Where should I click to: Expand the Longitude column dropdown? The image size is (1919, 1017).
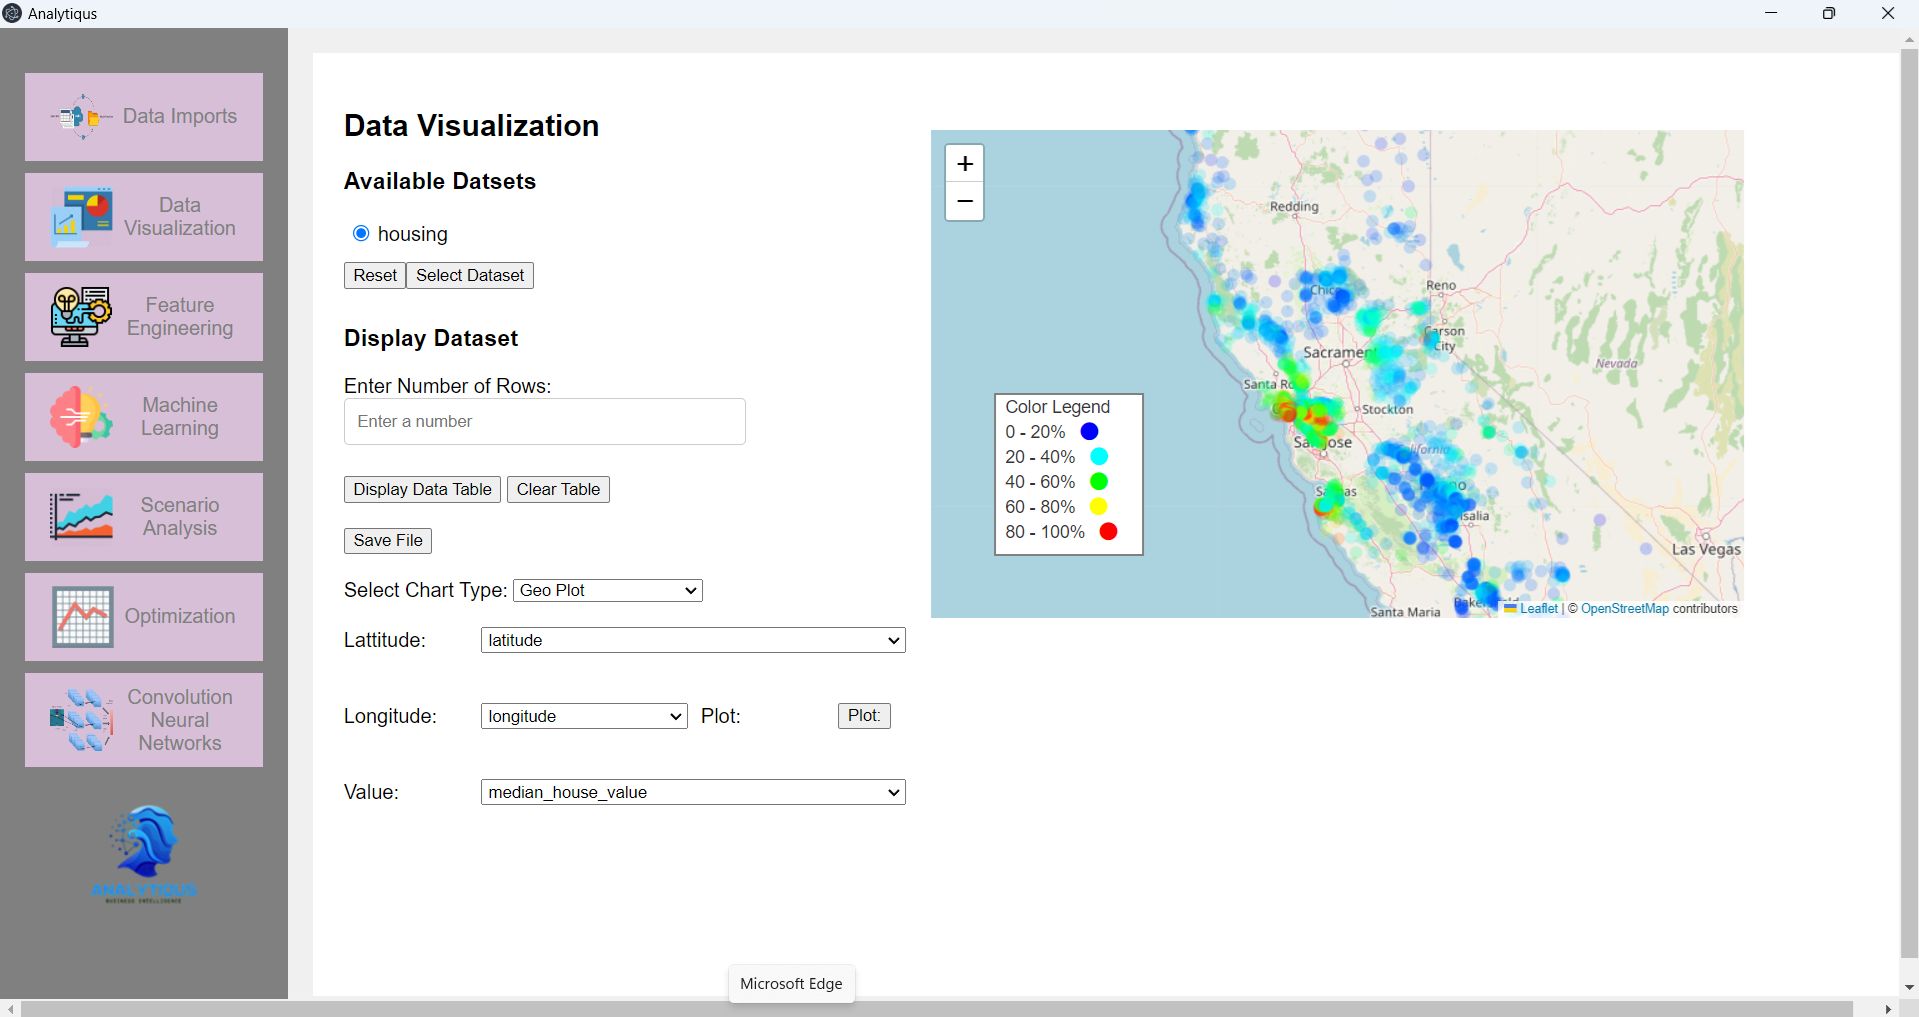pos(583,717)
